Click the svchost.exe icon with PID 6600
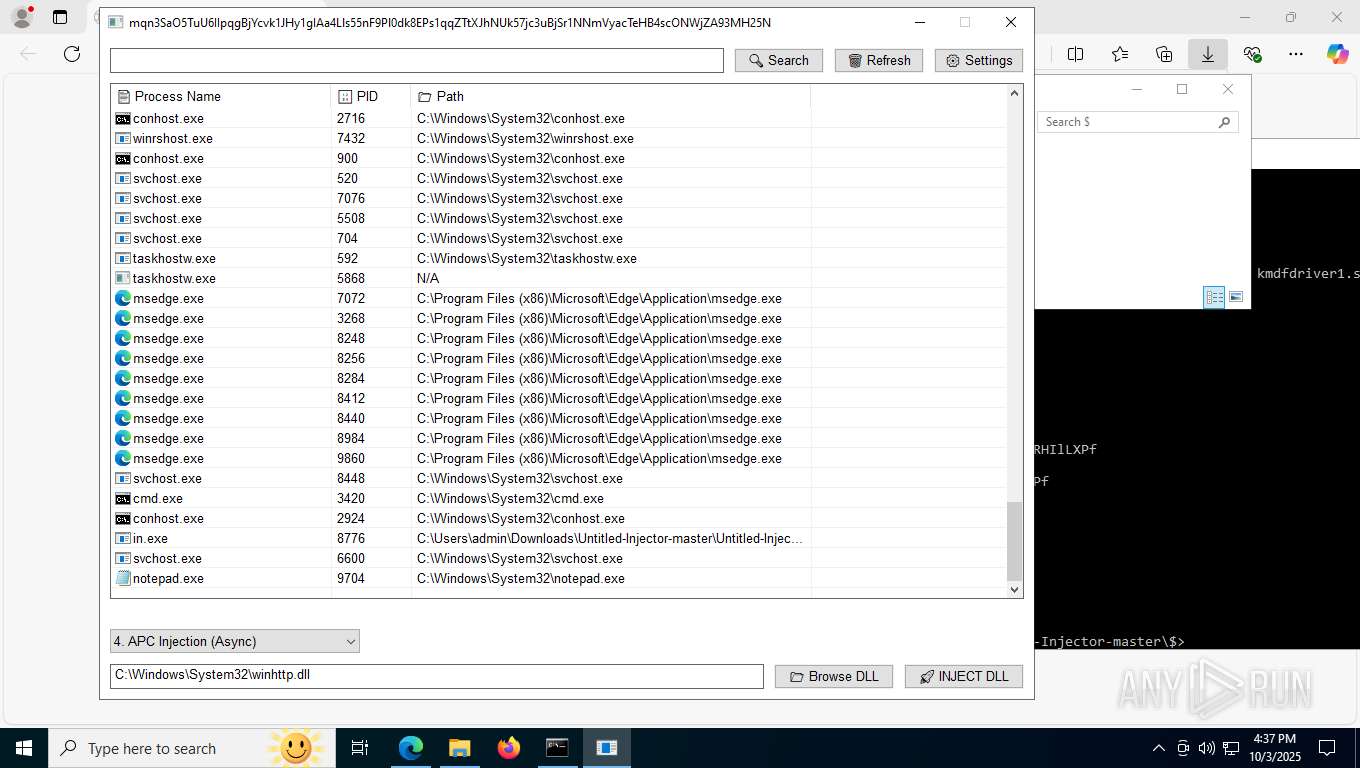The image size is (1360, 768). 123,558
